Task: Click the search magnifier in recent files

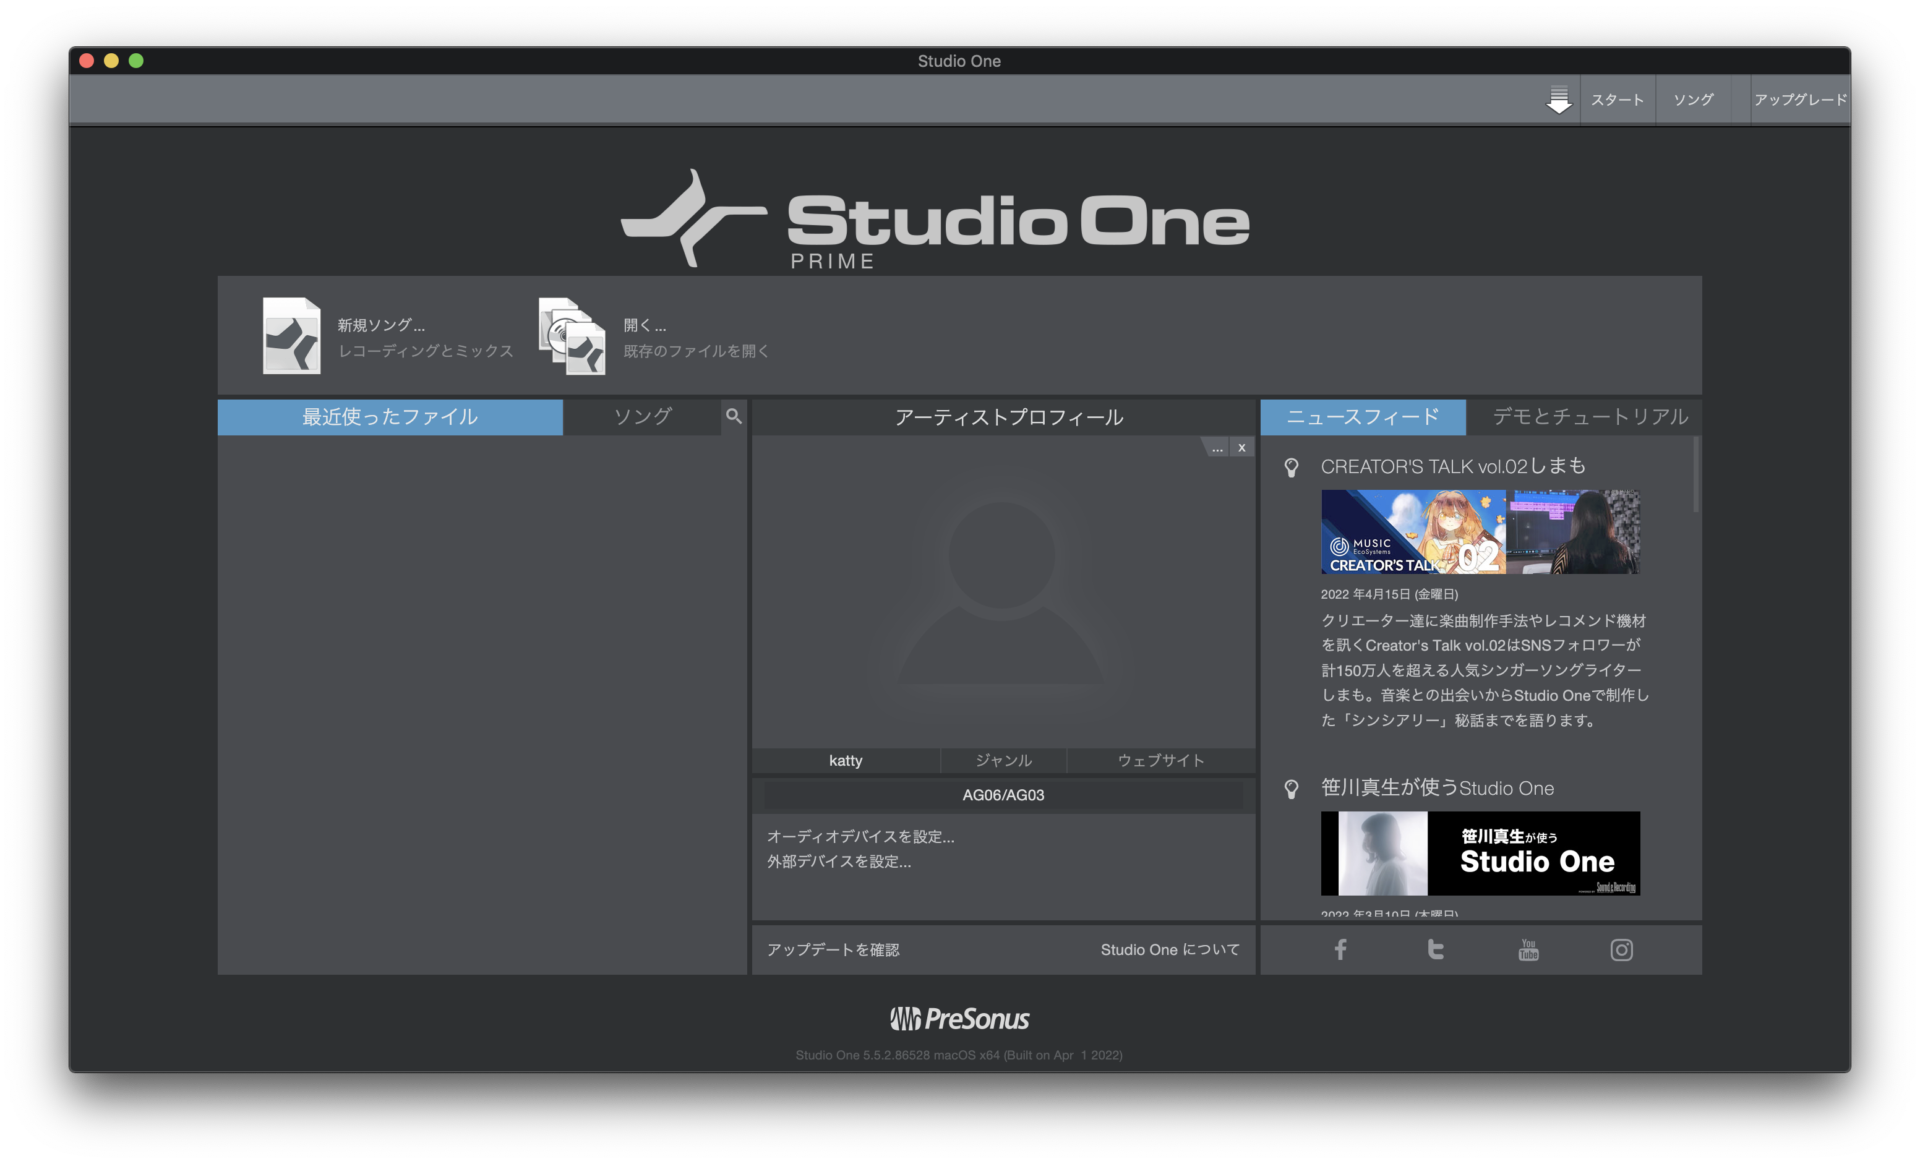Action: pyautogui.click(x=734, y=416)
